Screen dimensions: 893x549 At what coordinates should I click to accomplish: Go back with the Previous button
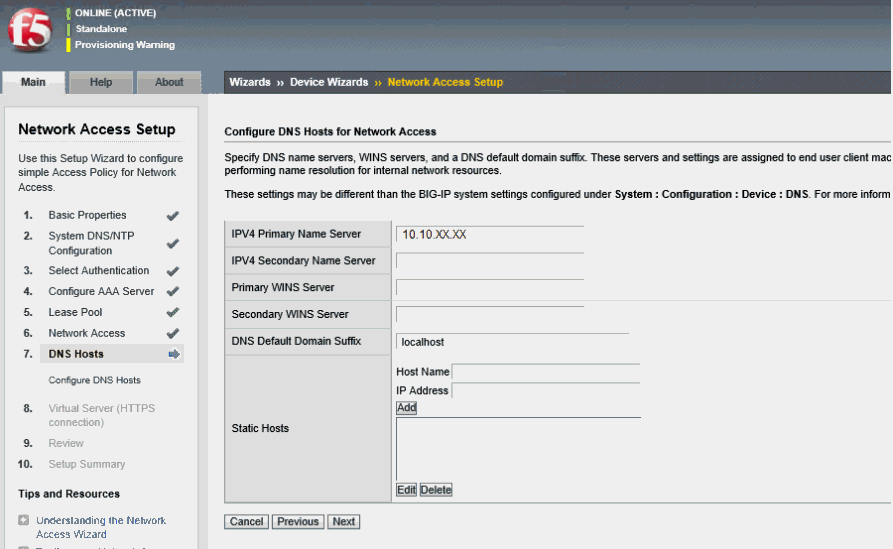pyautogui.click(x=298, y=522)
